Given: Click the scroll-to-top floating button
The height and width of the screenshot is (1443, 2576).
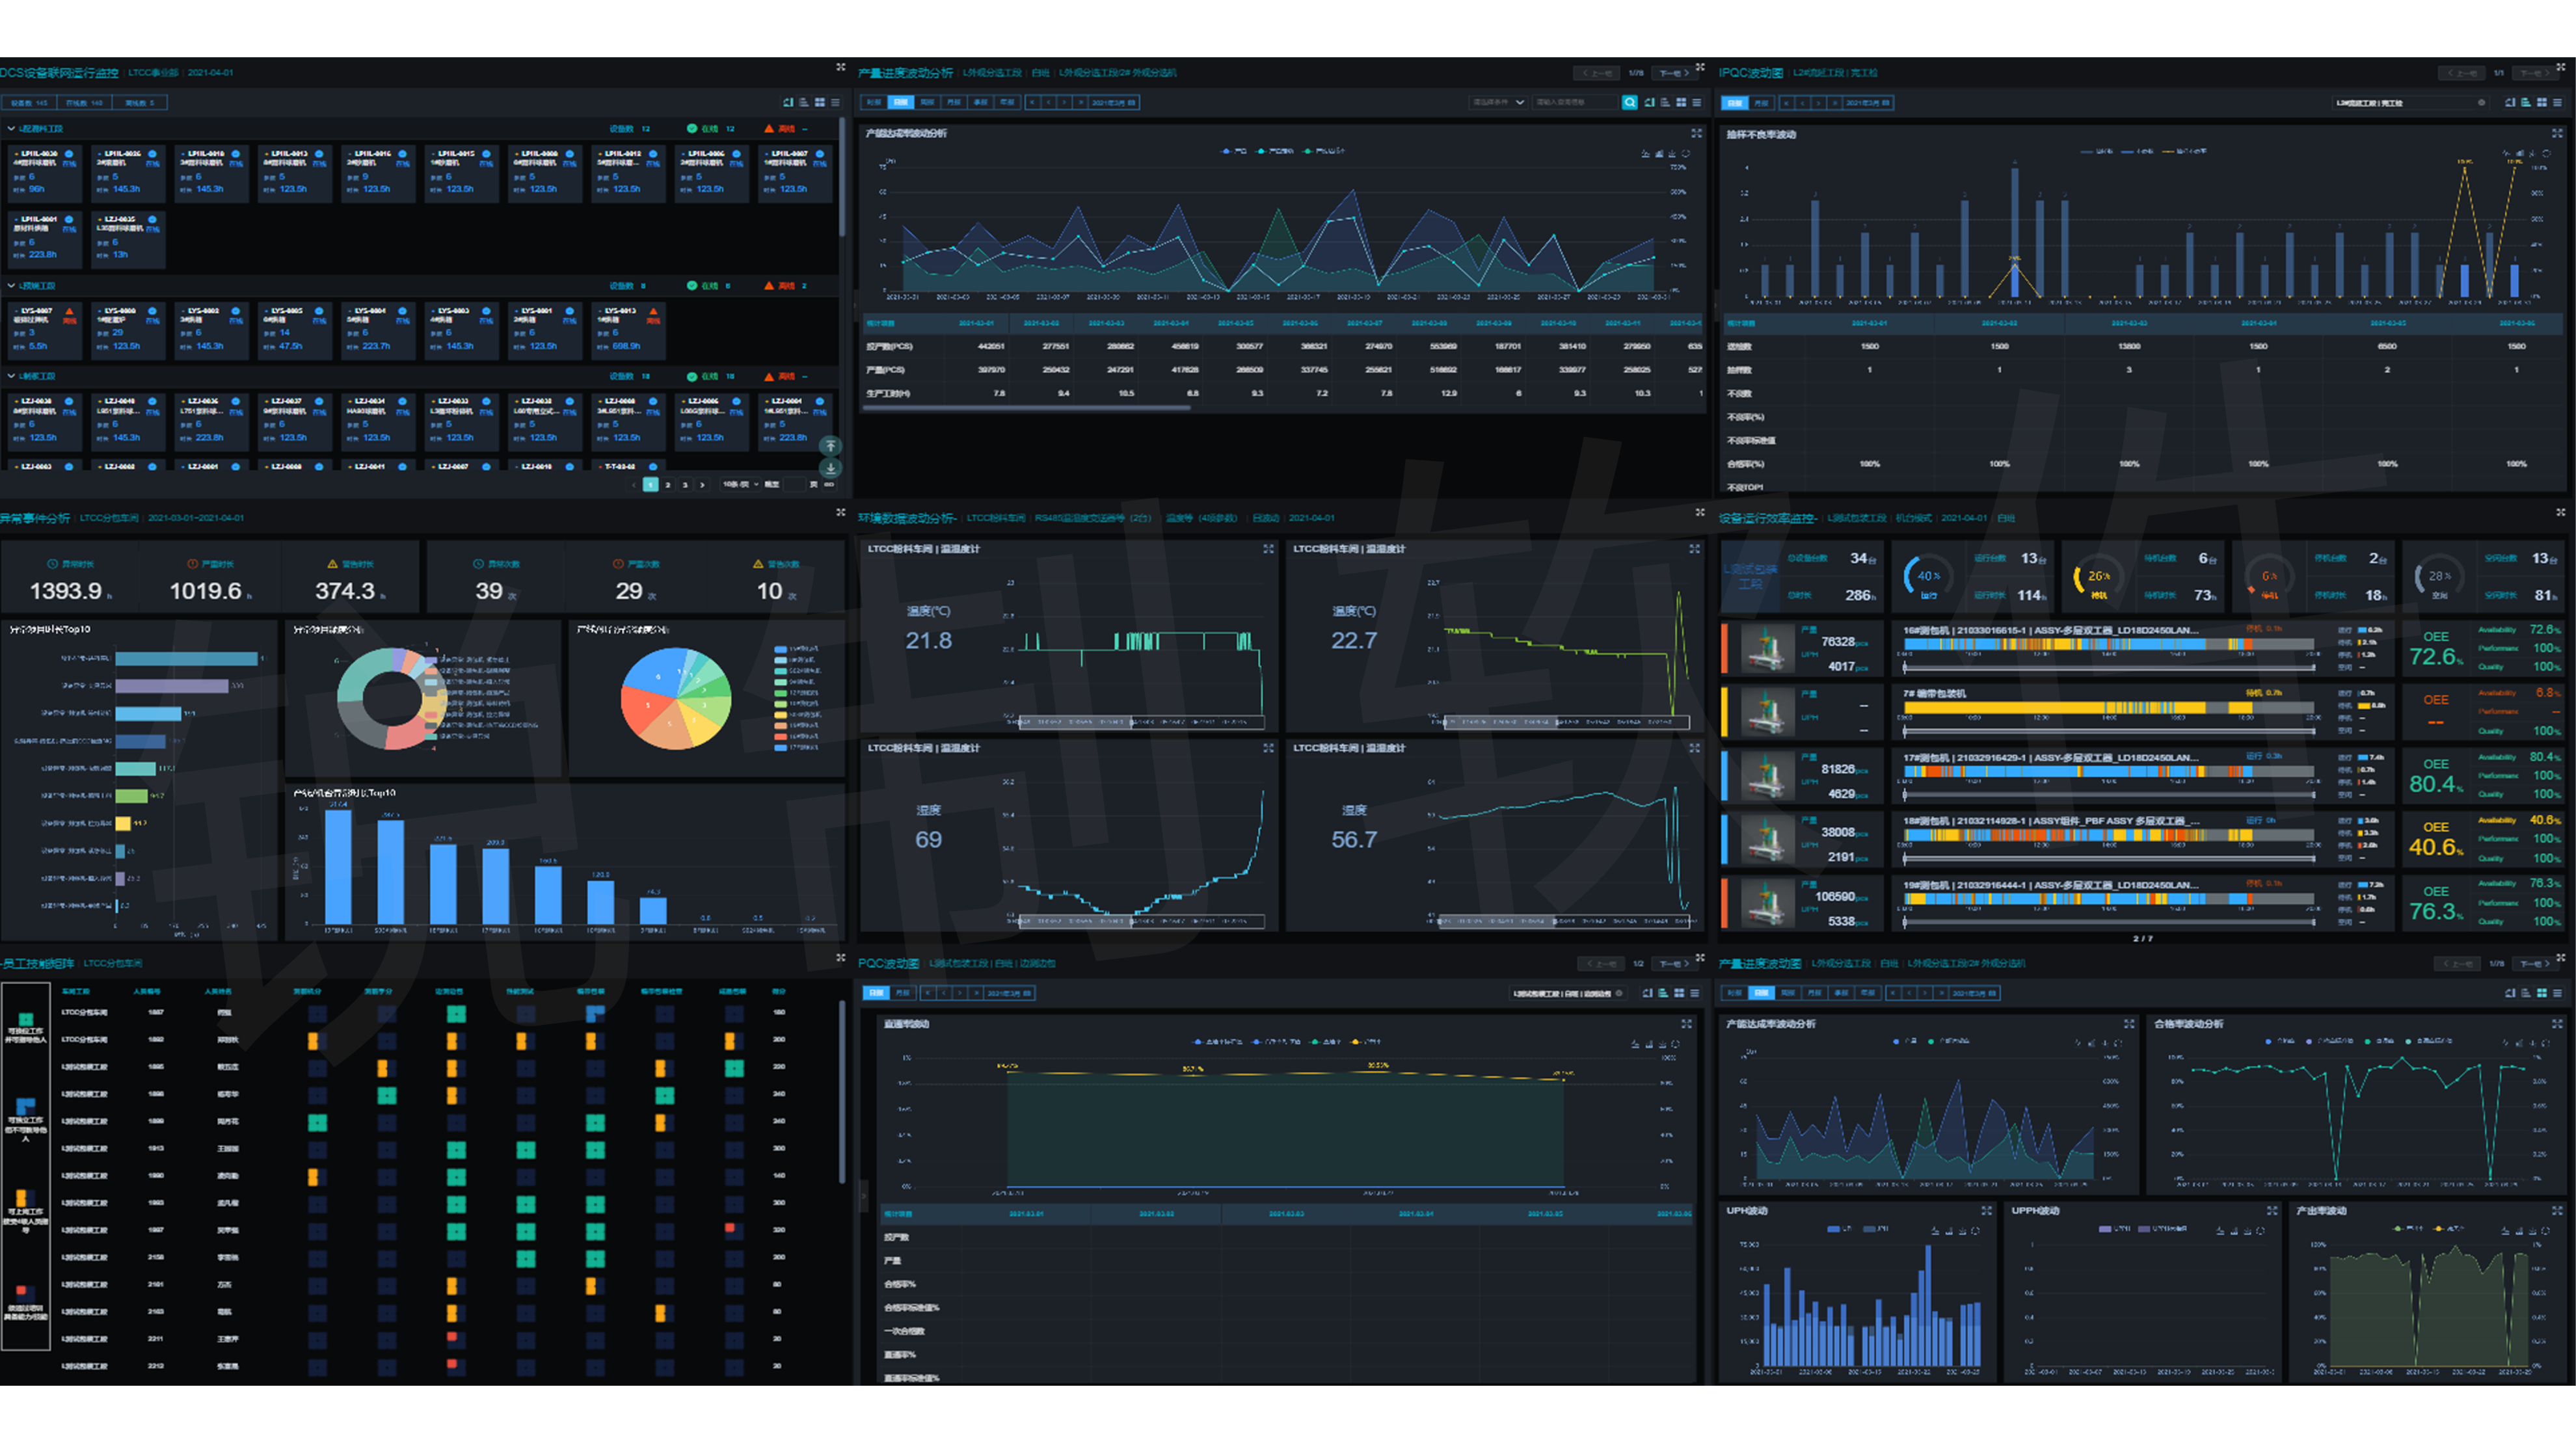Looking at the screenshot, I should click(x=830, y=446).
